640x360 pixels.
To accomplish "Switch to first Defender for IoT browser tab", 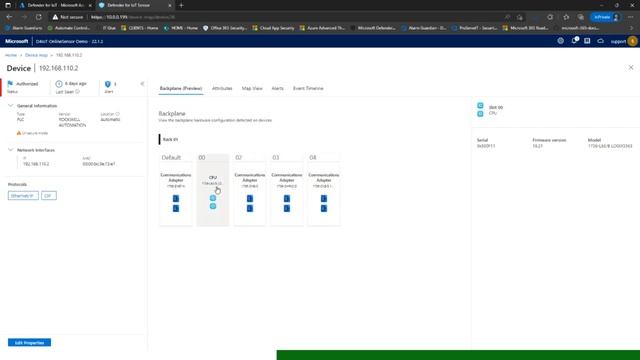I will point(56,5).
